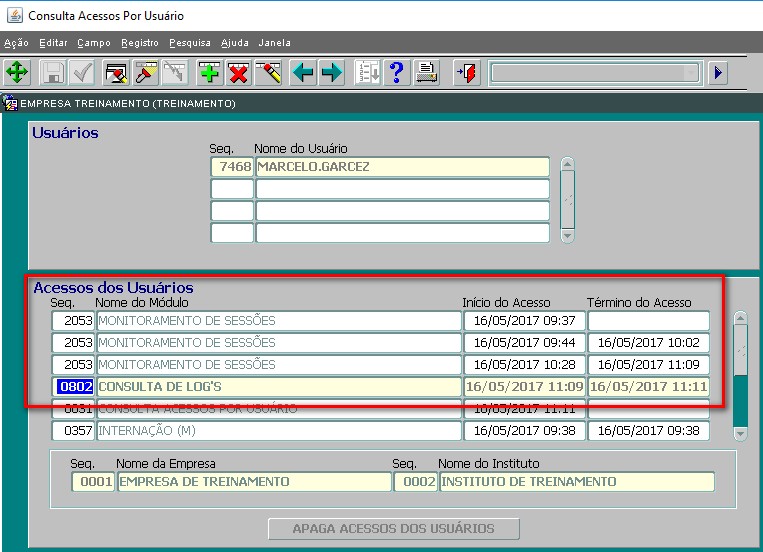The height and width of the screenshot is (552, 763).
Task: Open the Ação menu
Action: 16,43
